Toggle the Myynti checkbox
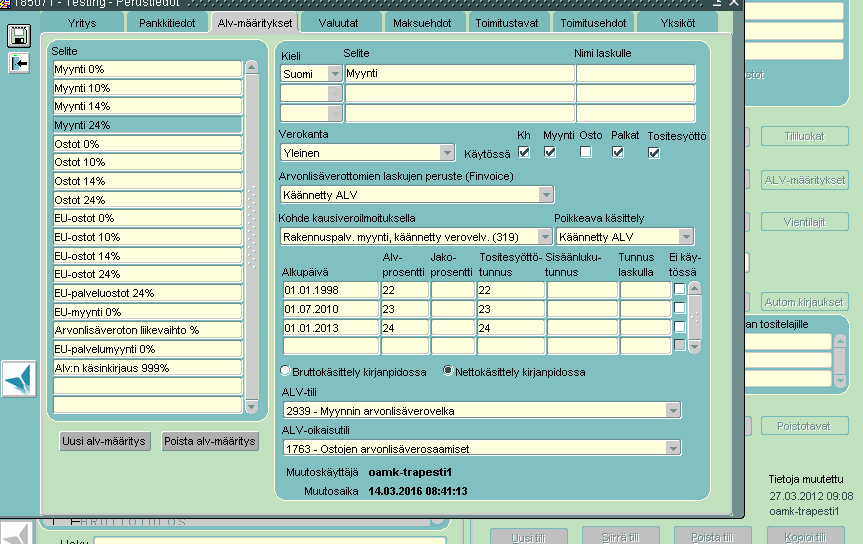 pyautogui.click(x=550, y=153)
